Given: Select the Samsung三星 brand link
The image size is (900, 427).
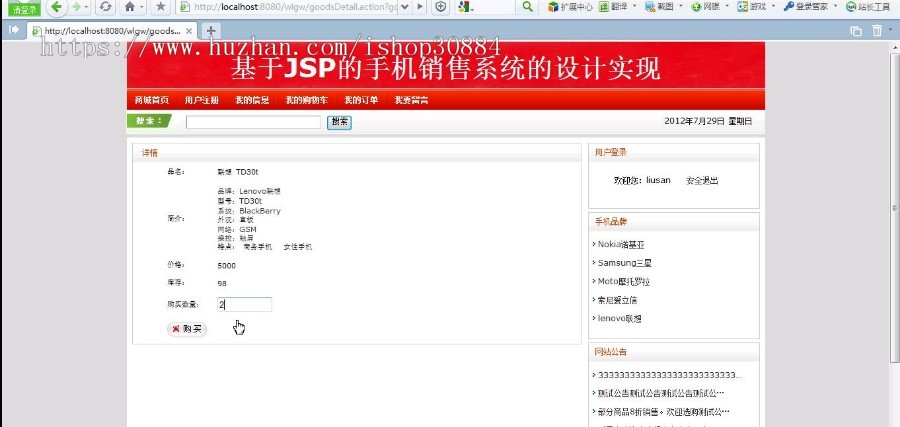Looking at the screenshot, I should tap(624, 263).
